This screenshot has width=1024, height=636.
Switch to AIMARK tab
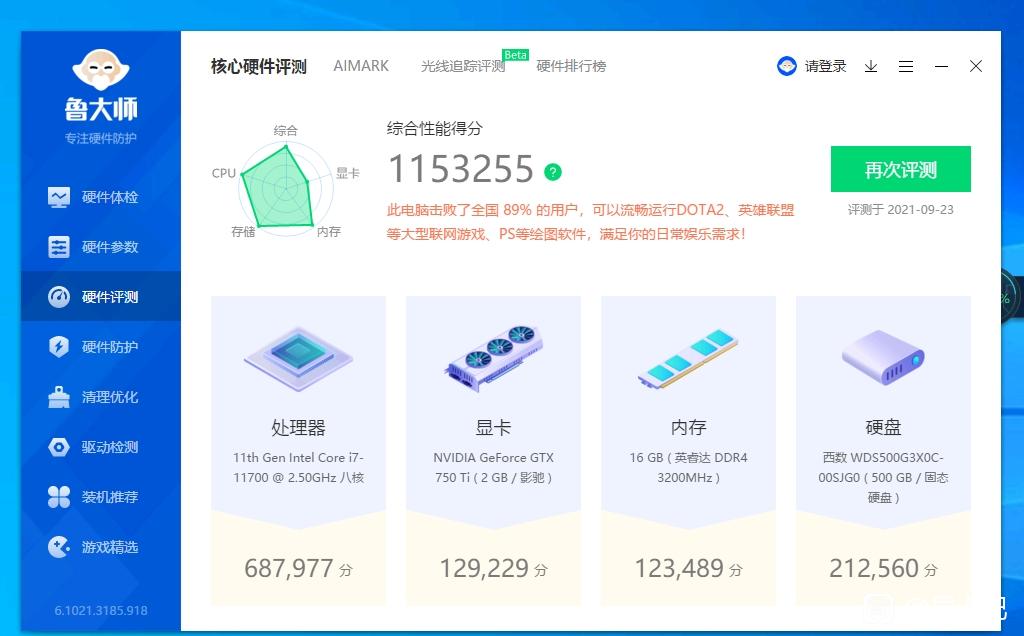361,66
